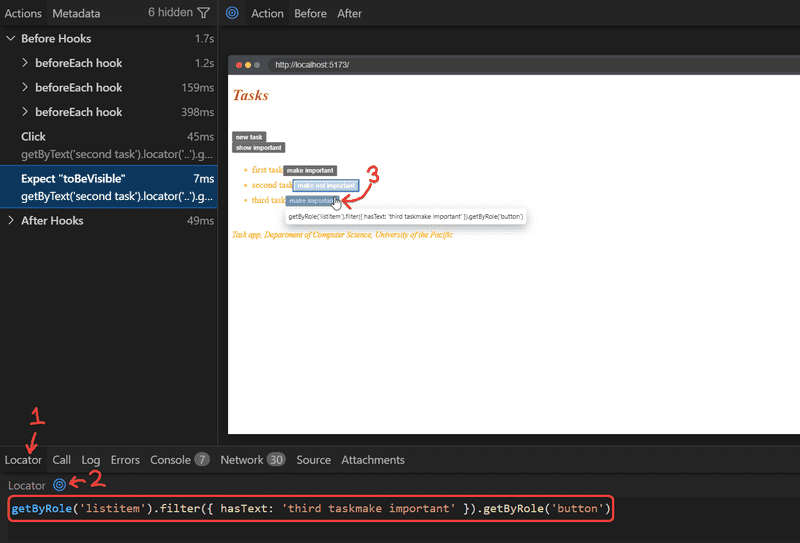The width and height of the screenshot is (800, 543).
Task: Open the Attachments tab
Action: pyautogui.click(x=373, y=460)
